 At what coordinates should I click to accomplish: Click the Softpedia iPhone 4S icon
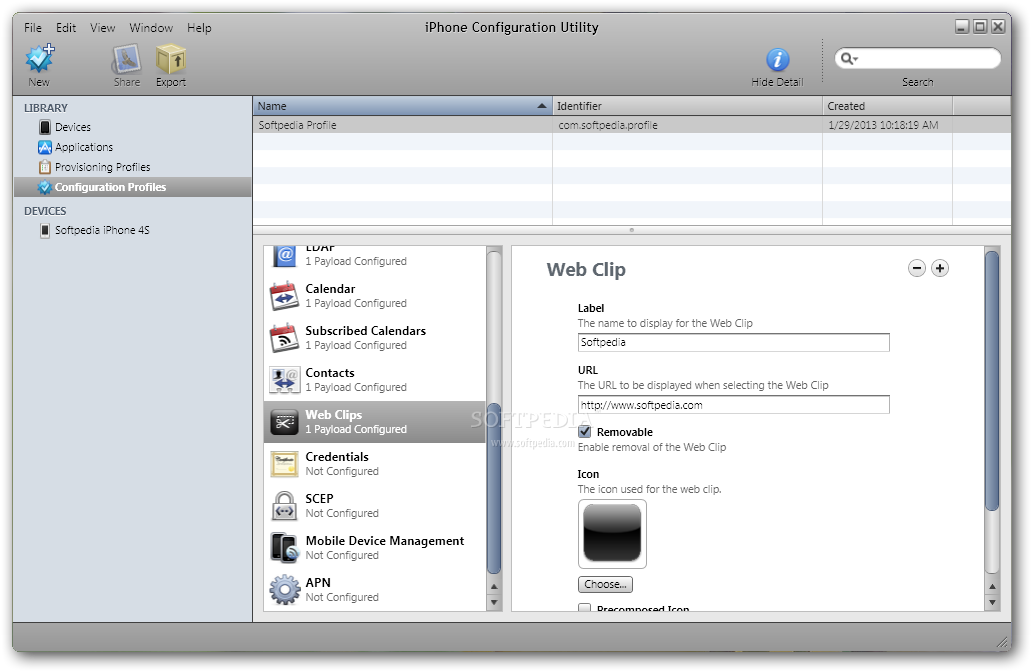pyautogui.click(x=45, y=230)
